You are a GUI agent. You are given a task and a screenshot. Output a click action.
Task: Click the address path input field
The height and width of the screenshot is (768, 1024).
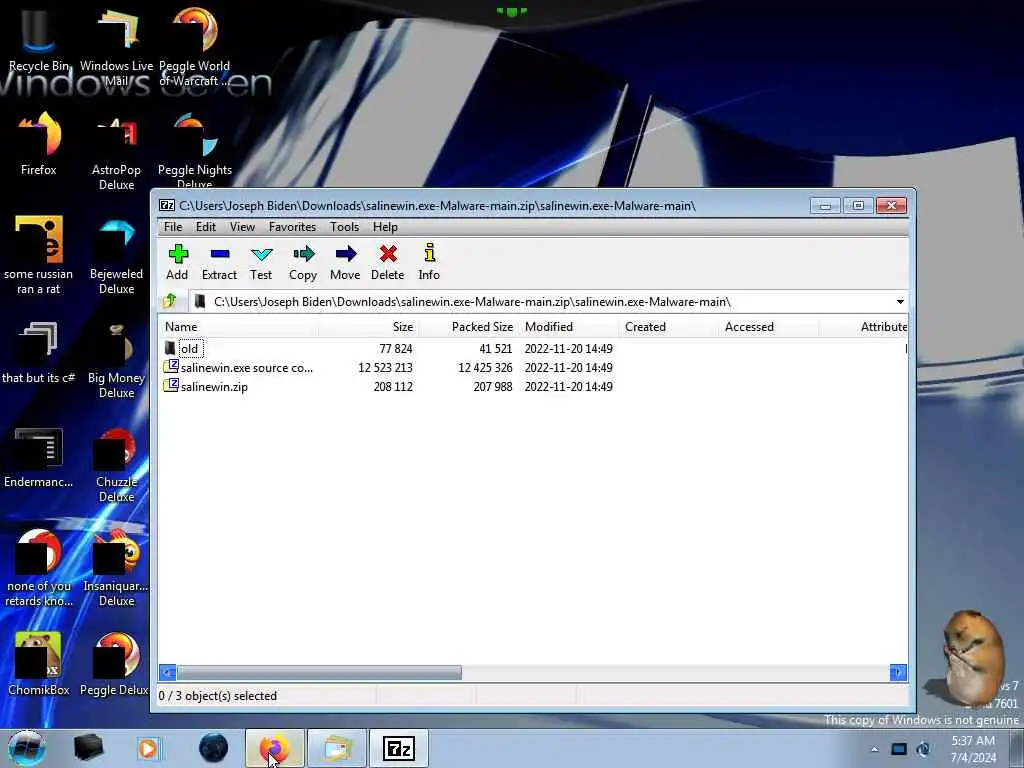(x=542, y=302)
